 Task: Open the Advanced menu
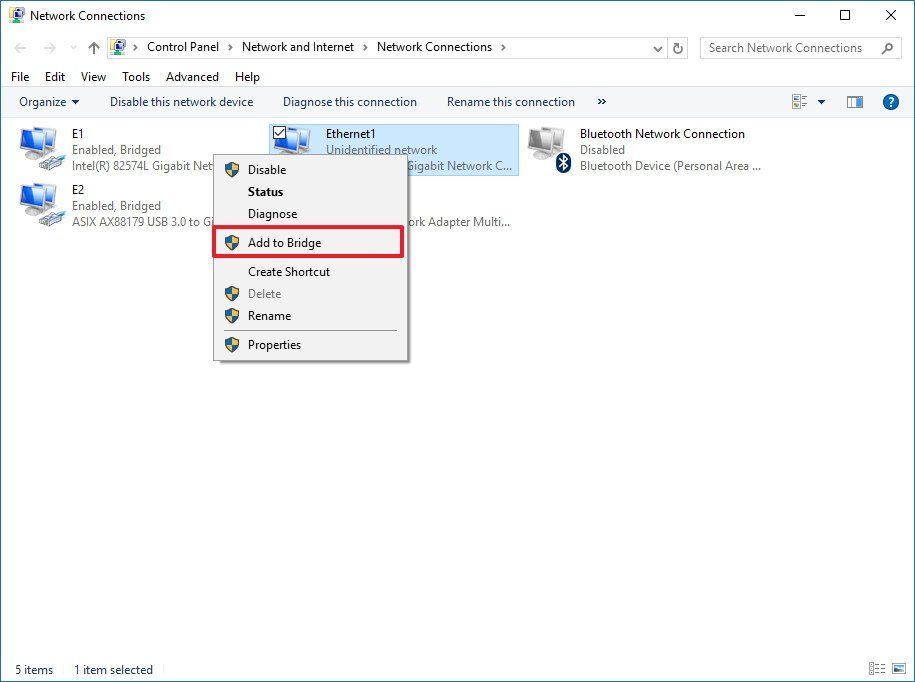[191, 76]
